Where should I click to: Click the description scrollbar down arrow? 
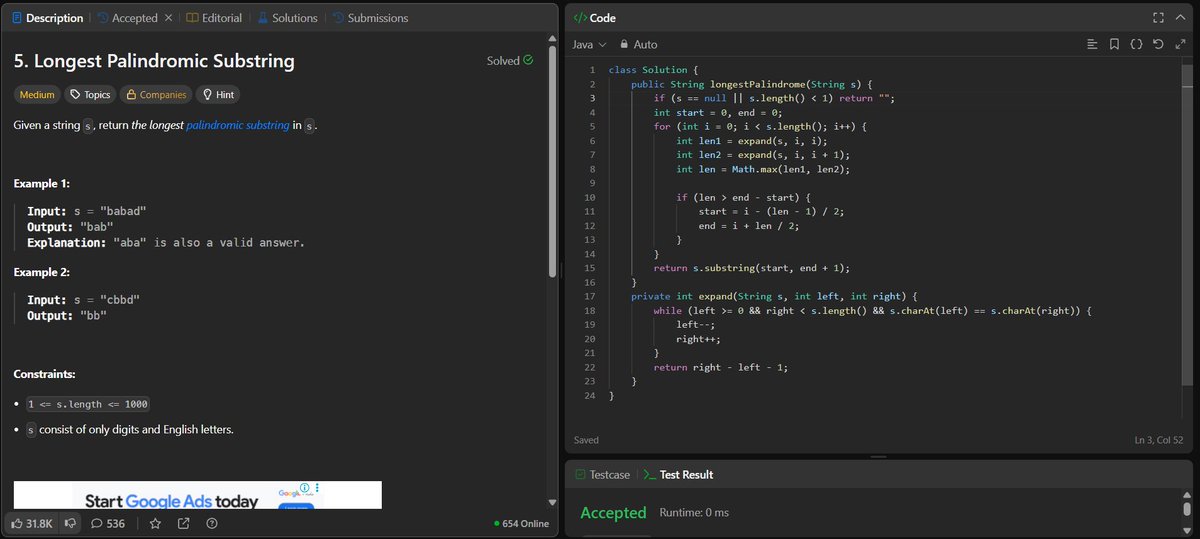(552, 502)
